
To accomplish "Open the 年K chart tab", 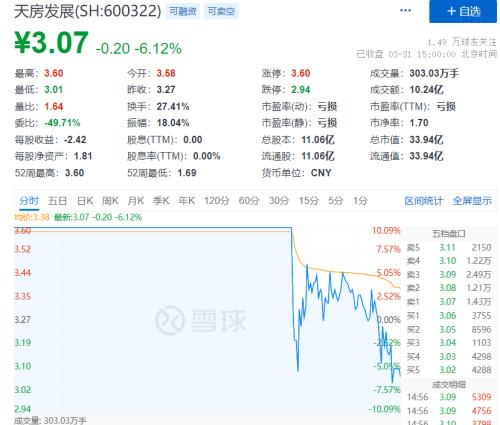I will tap(186, 201).
